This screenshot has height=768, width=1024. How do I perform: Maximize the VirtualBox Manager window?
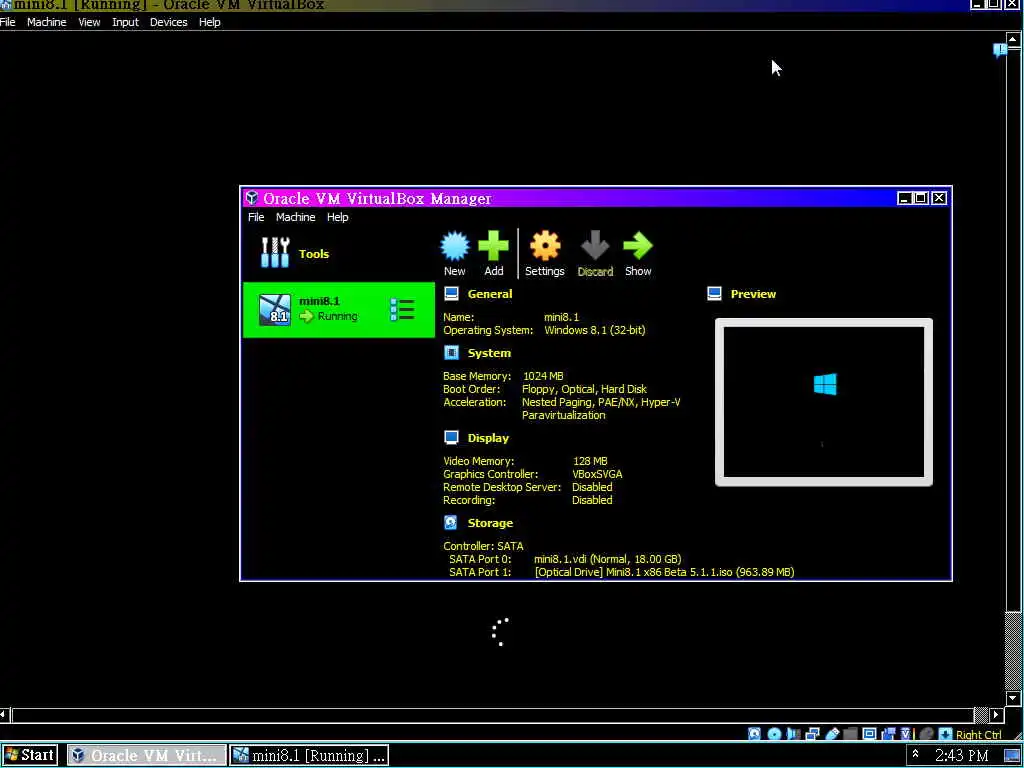pyautogui.click(x=921, y=198)
